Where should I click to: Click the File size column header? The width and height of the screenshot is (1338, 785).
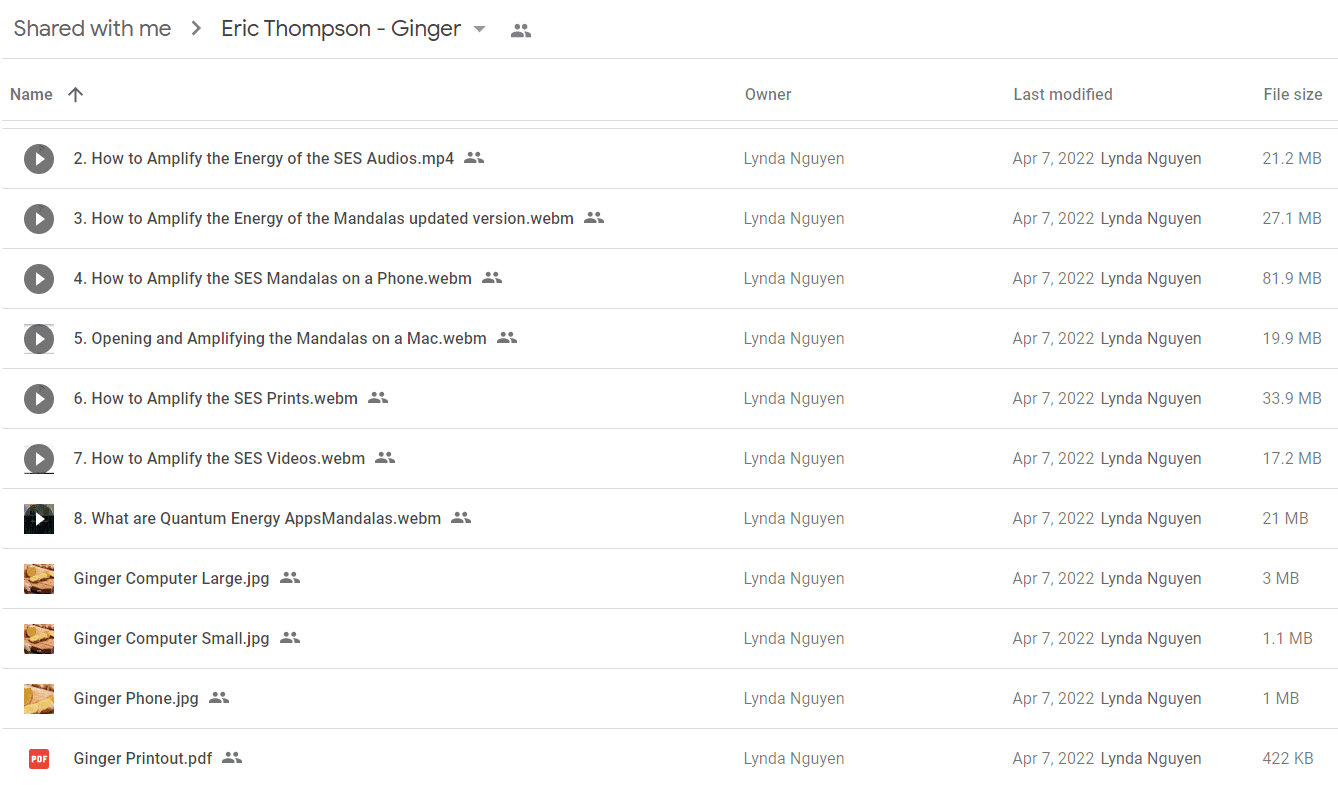pyautogui.click(x=1292, y=94)
